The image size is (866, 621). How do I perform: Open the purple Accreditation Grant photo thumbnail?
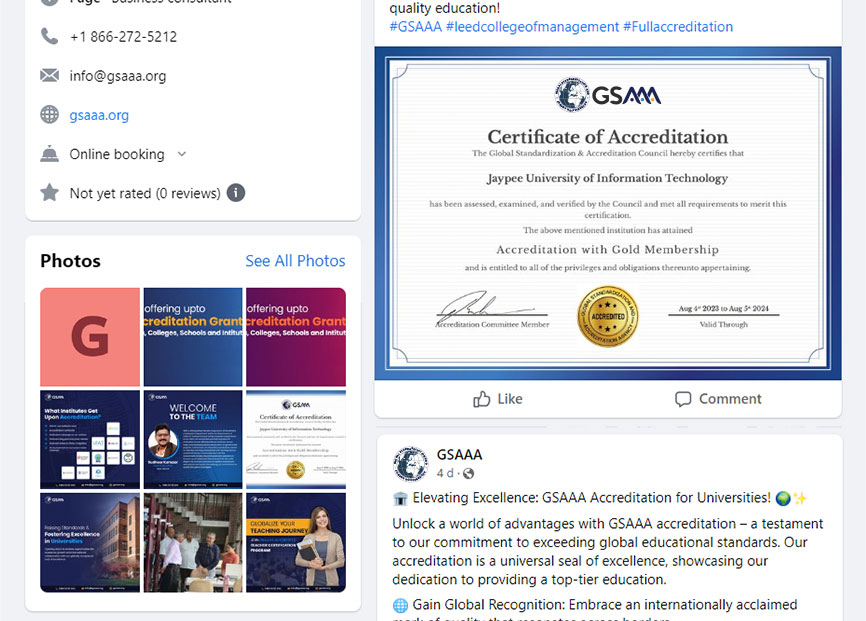coord(296,336)
